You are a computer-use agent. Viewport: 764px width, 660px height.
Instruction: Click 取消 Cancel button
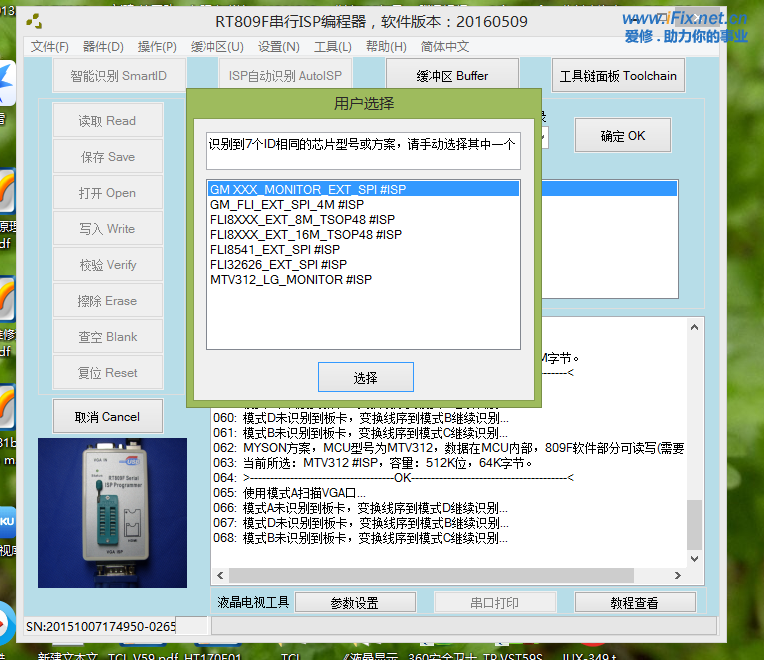108,416
